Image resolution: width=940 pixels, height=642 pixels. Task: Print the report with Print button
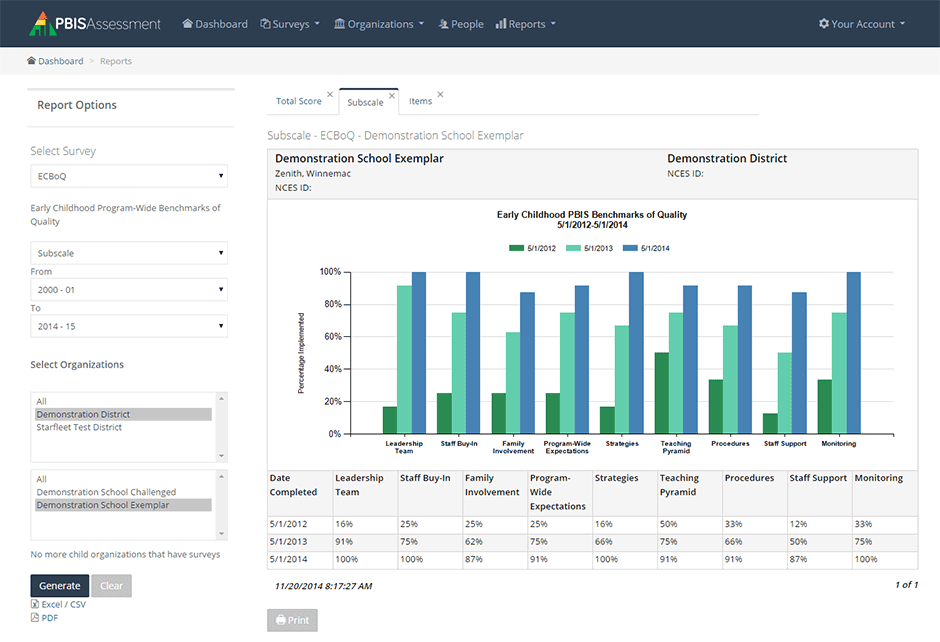tap(292, 620)
